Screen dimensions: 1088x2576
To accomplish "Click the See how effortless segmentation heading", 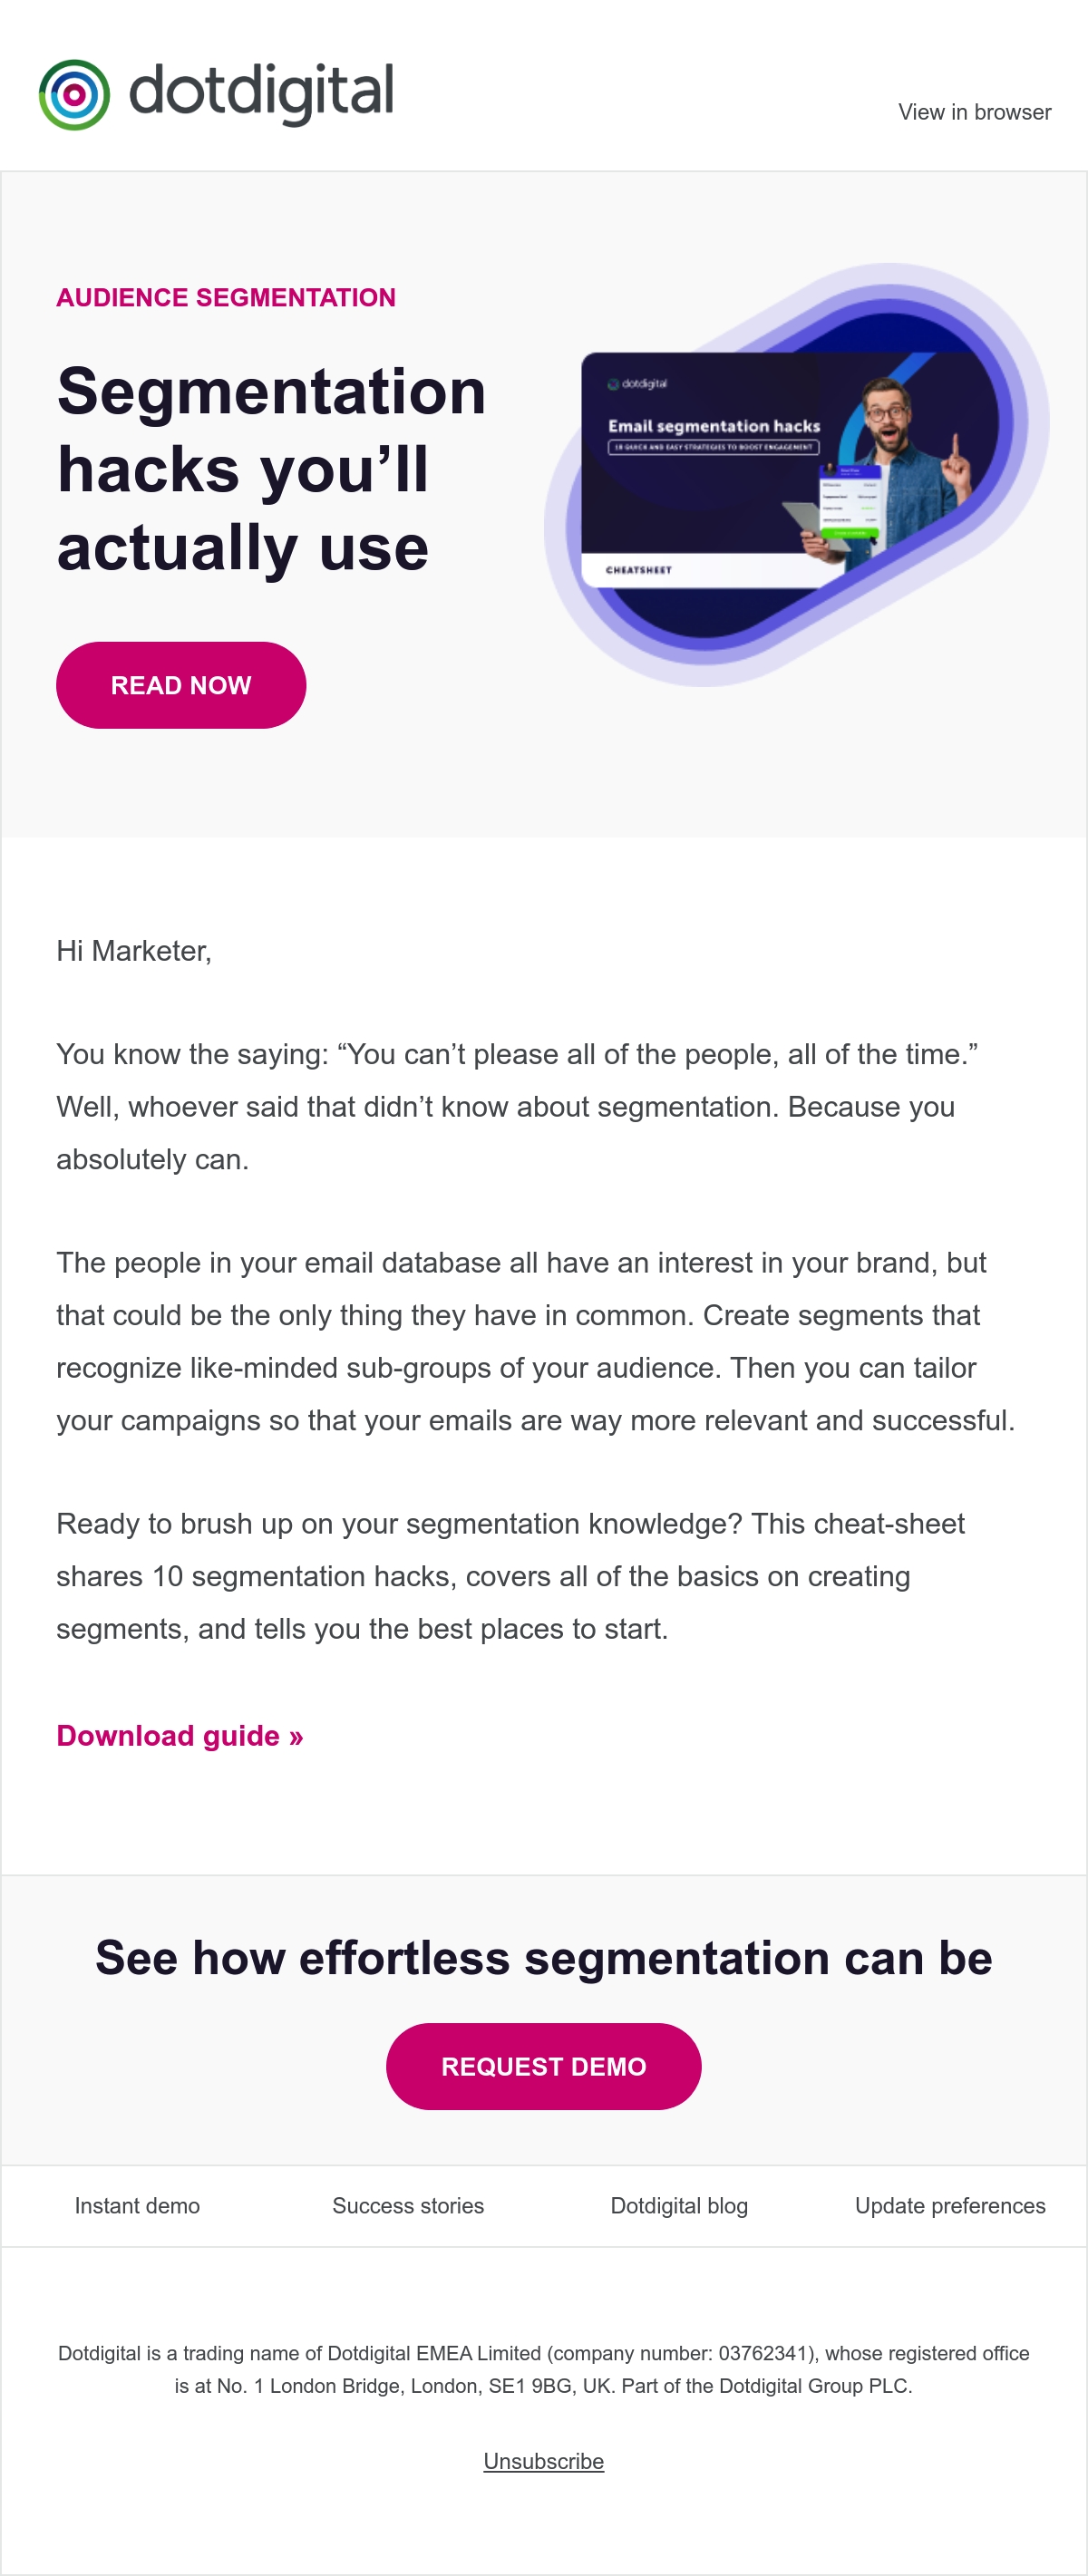I will coord(544,1957).
